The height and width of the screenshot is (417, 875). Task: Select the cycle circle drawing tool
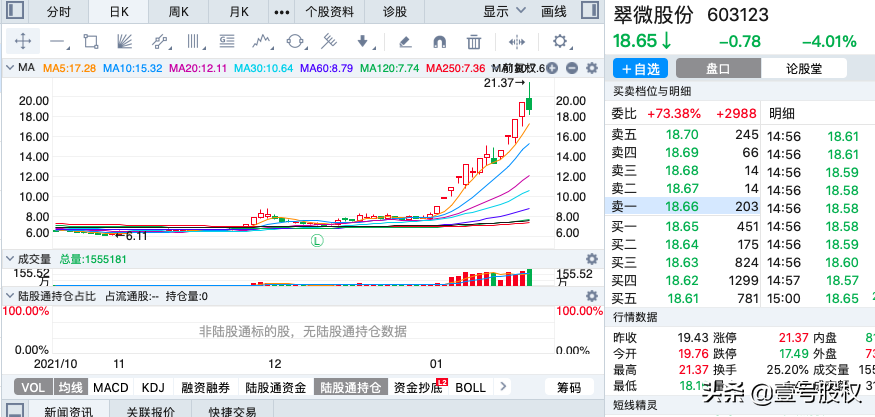click(x=295, y=41)
